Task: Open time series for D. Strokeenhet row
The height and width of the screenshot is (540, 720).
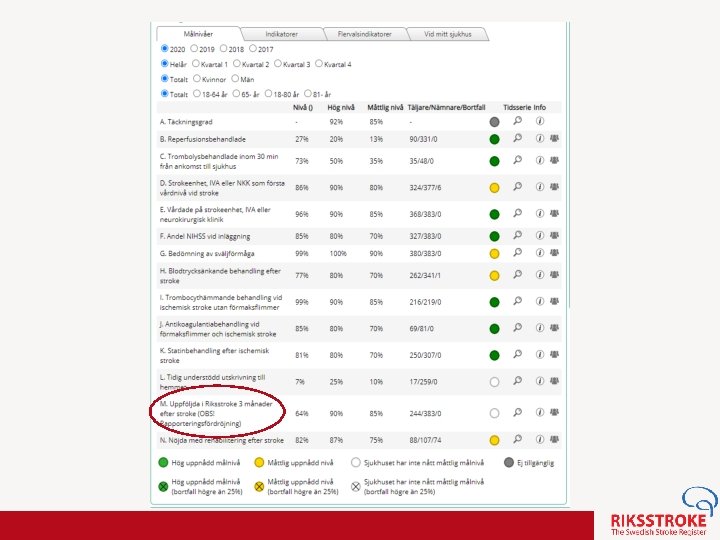Action: point(518,186)
